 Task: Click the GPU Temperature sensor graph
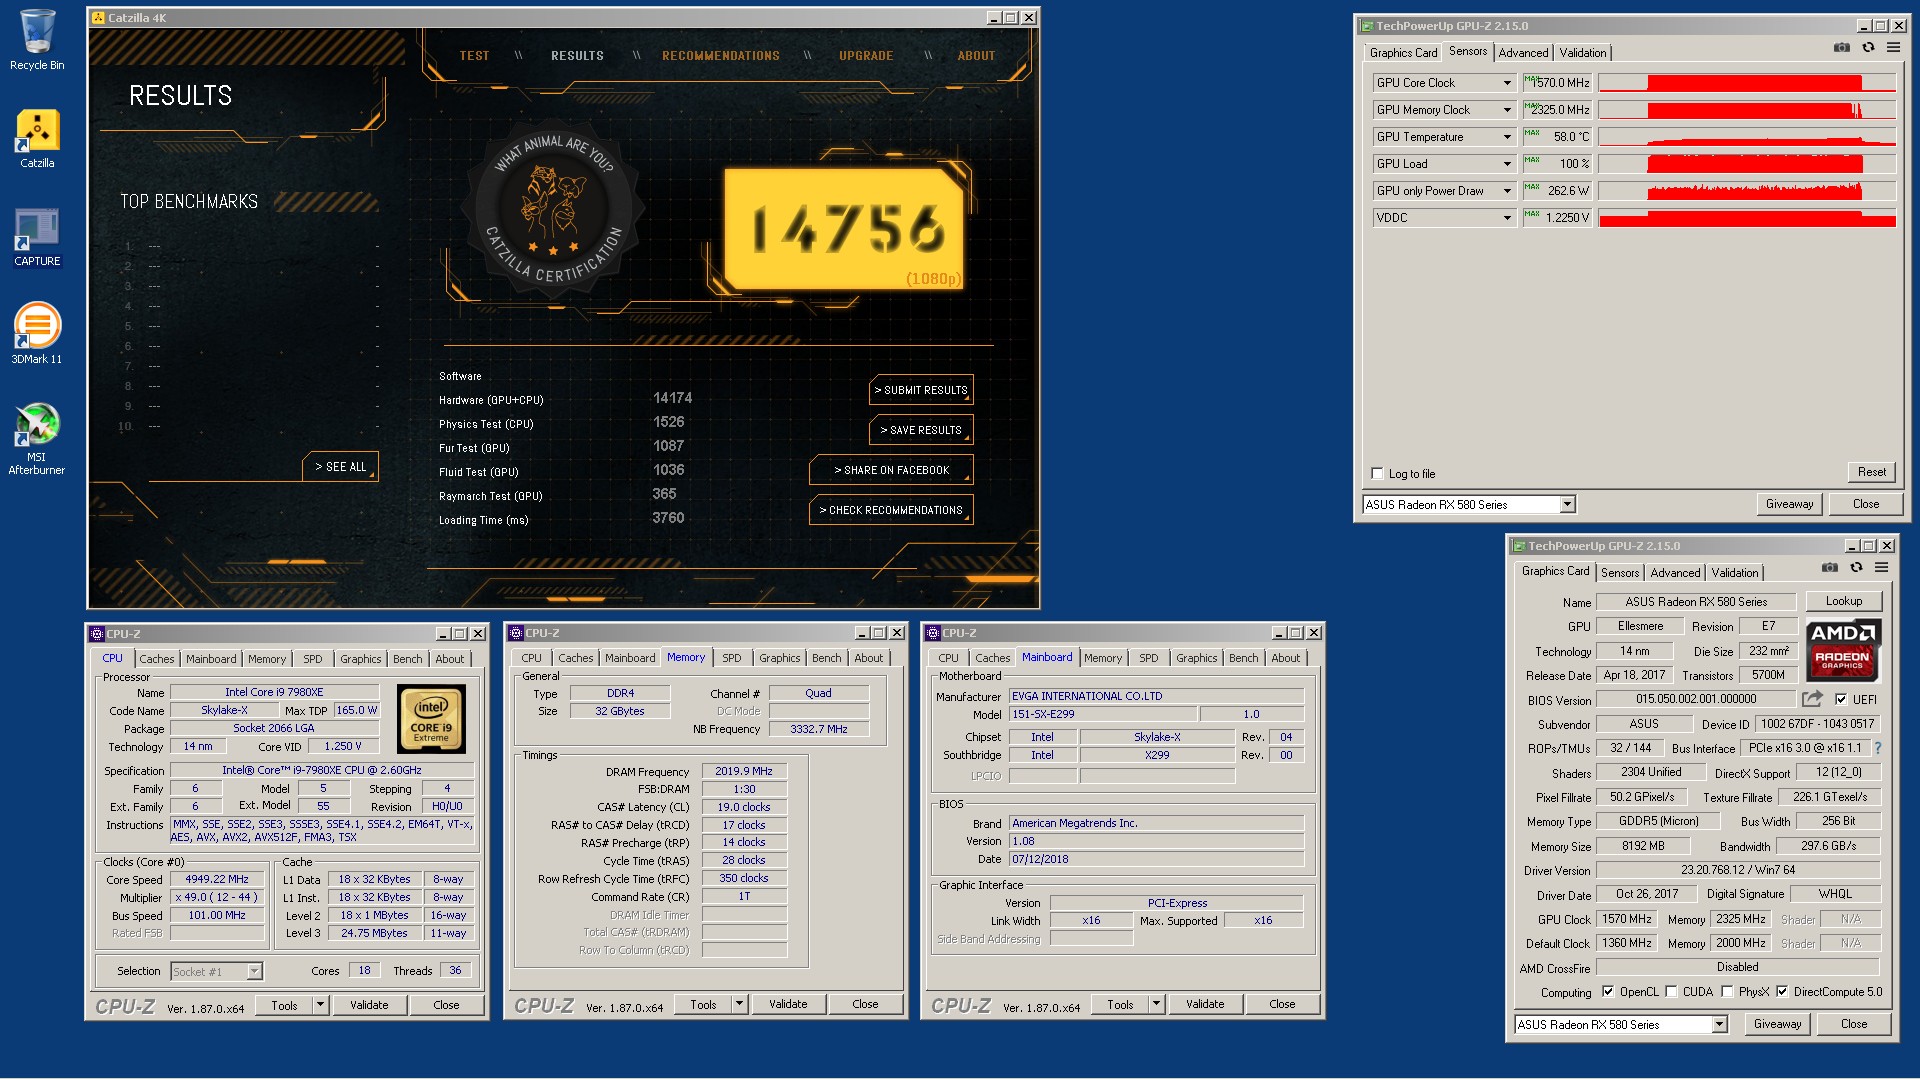point(1747,137)
